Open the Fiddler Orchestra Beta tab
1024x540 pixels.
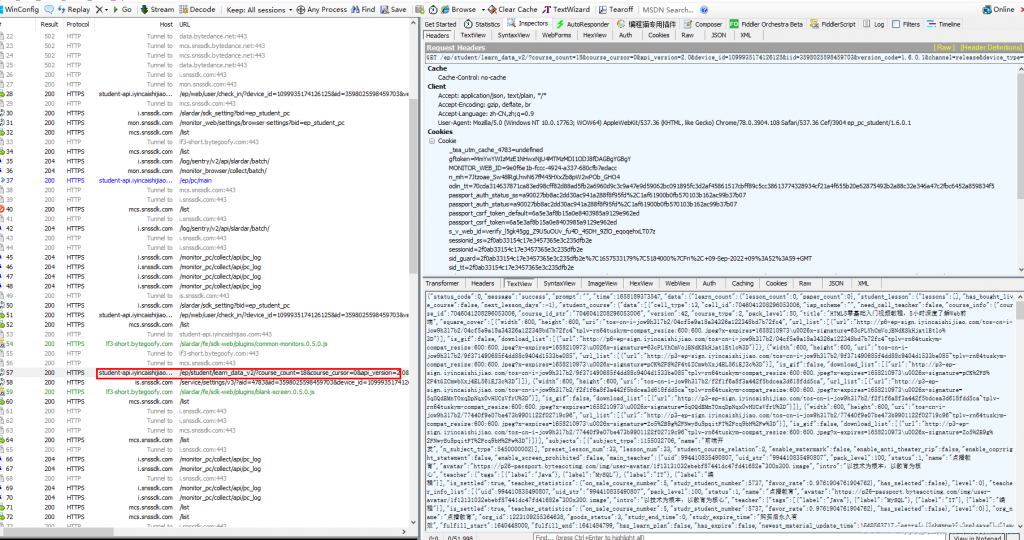766,24
